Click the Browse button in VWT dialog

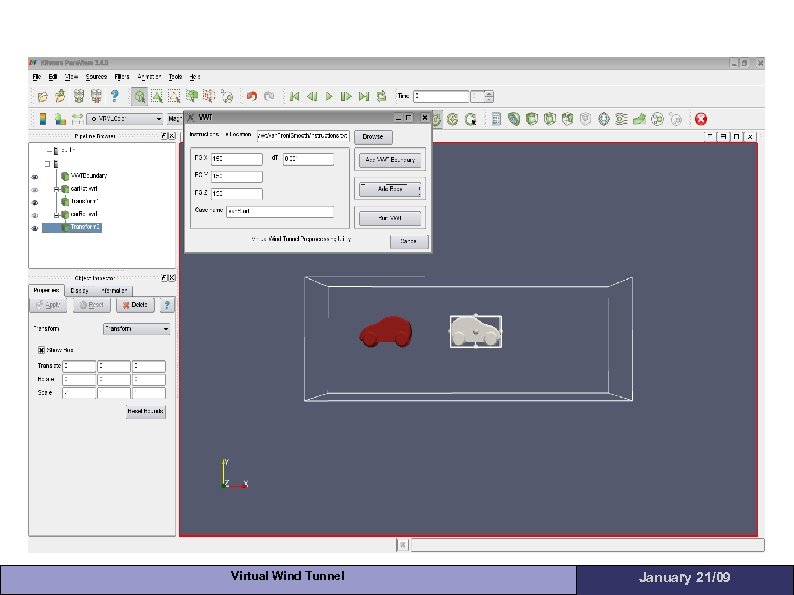(x=372, y=136)
